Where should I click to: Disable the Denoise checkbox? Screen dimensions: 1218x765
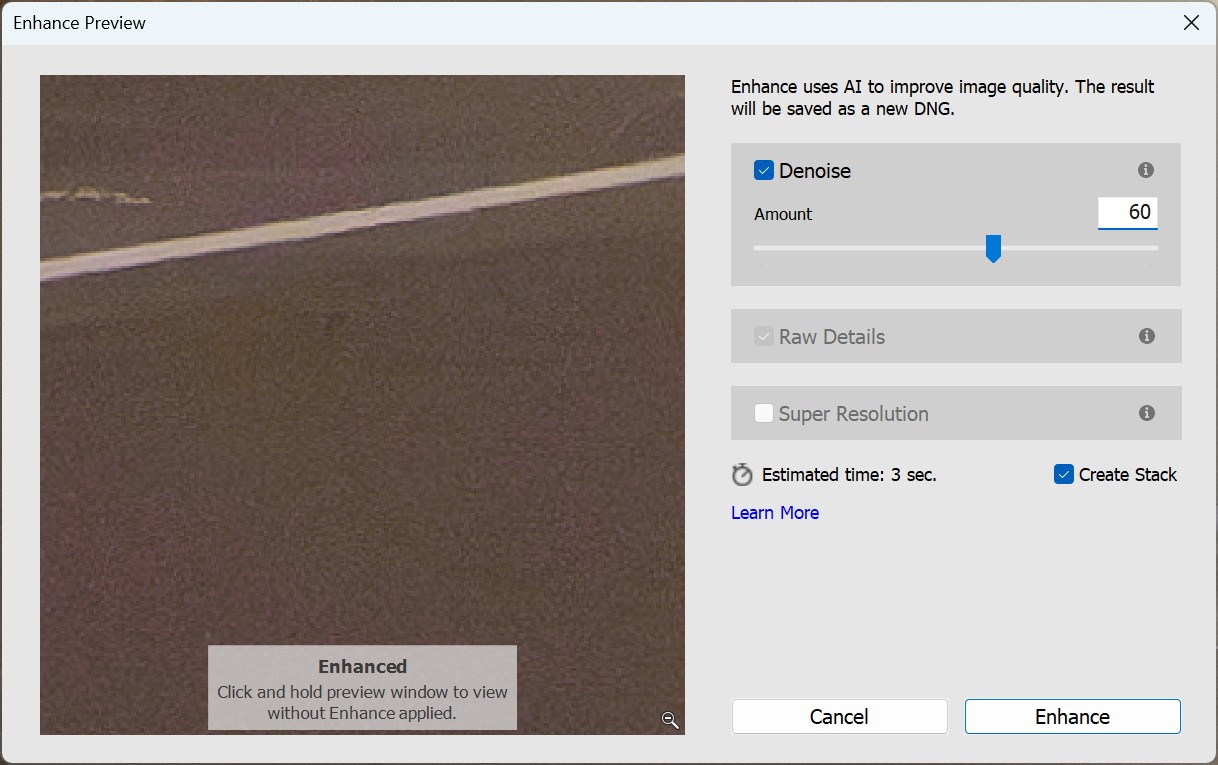(x=764, y=171)
